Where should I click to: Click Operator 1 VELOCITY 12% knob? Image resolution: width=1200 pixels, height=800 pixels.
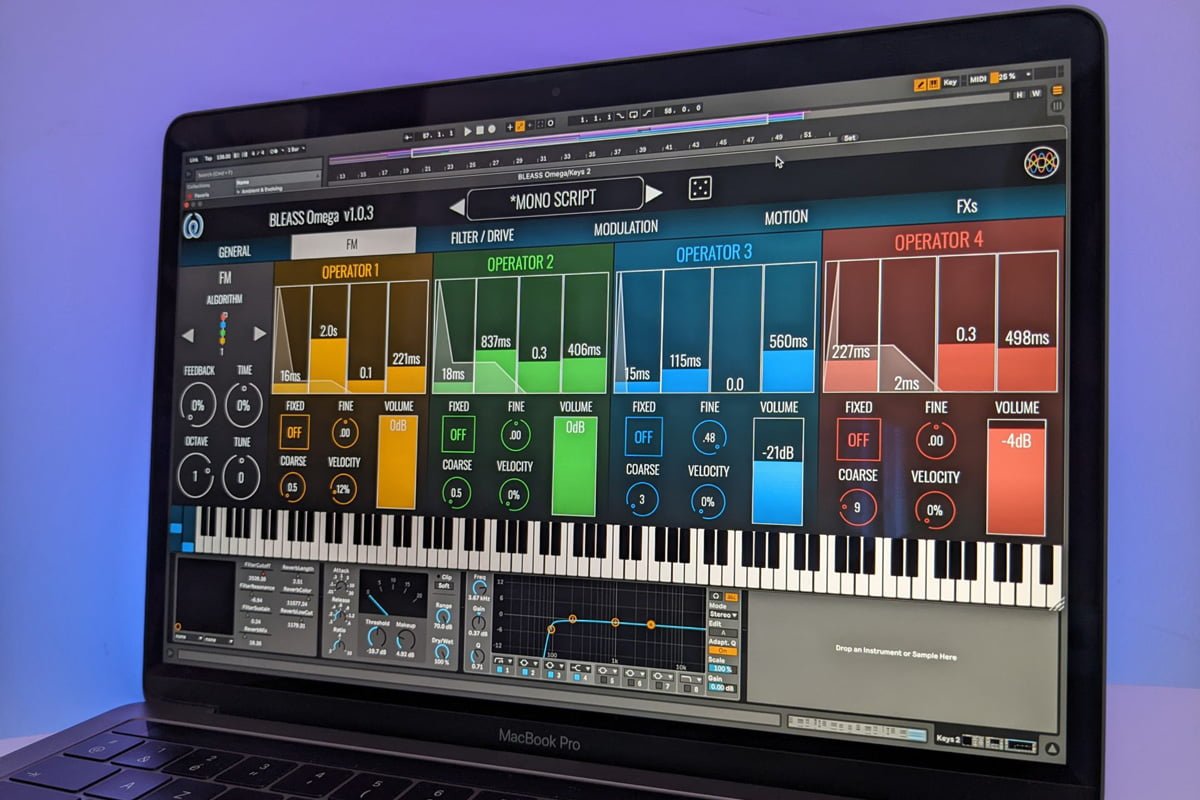[x=342, y=488]
